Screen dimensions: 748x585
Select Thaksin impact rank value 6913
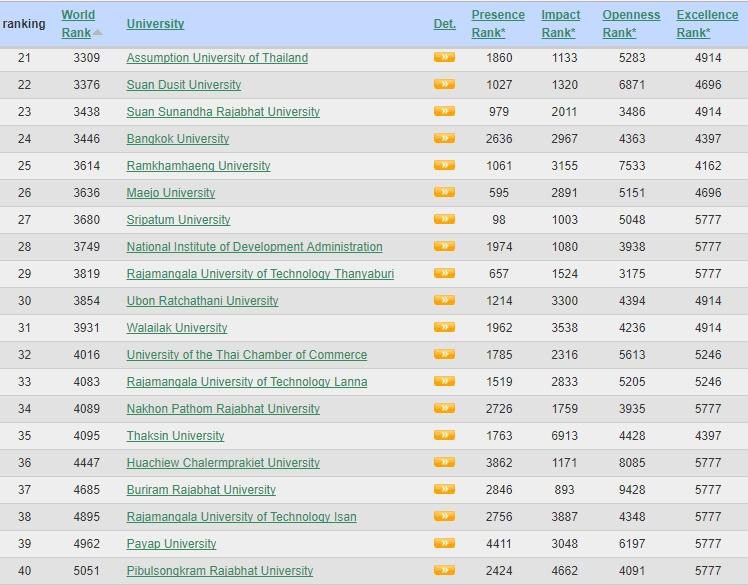[564, 436]
